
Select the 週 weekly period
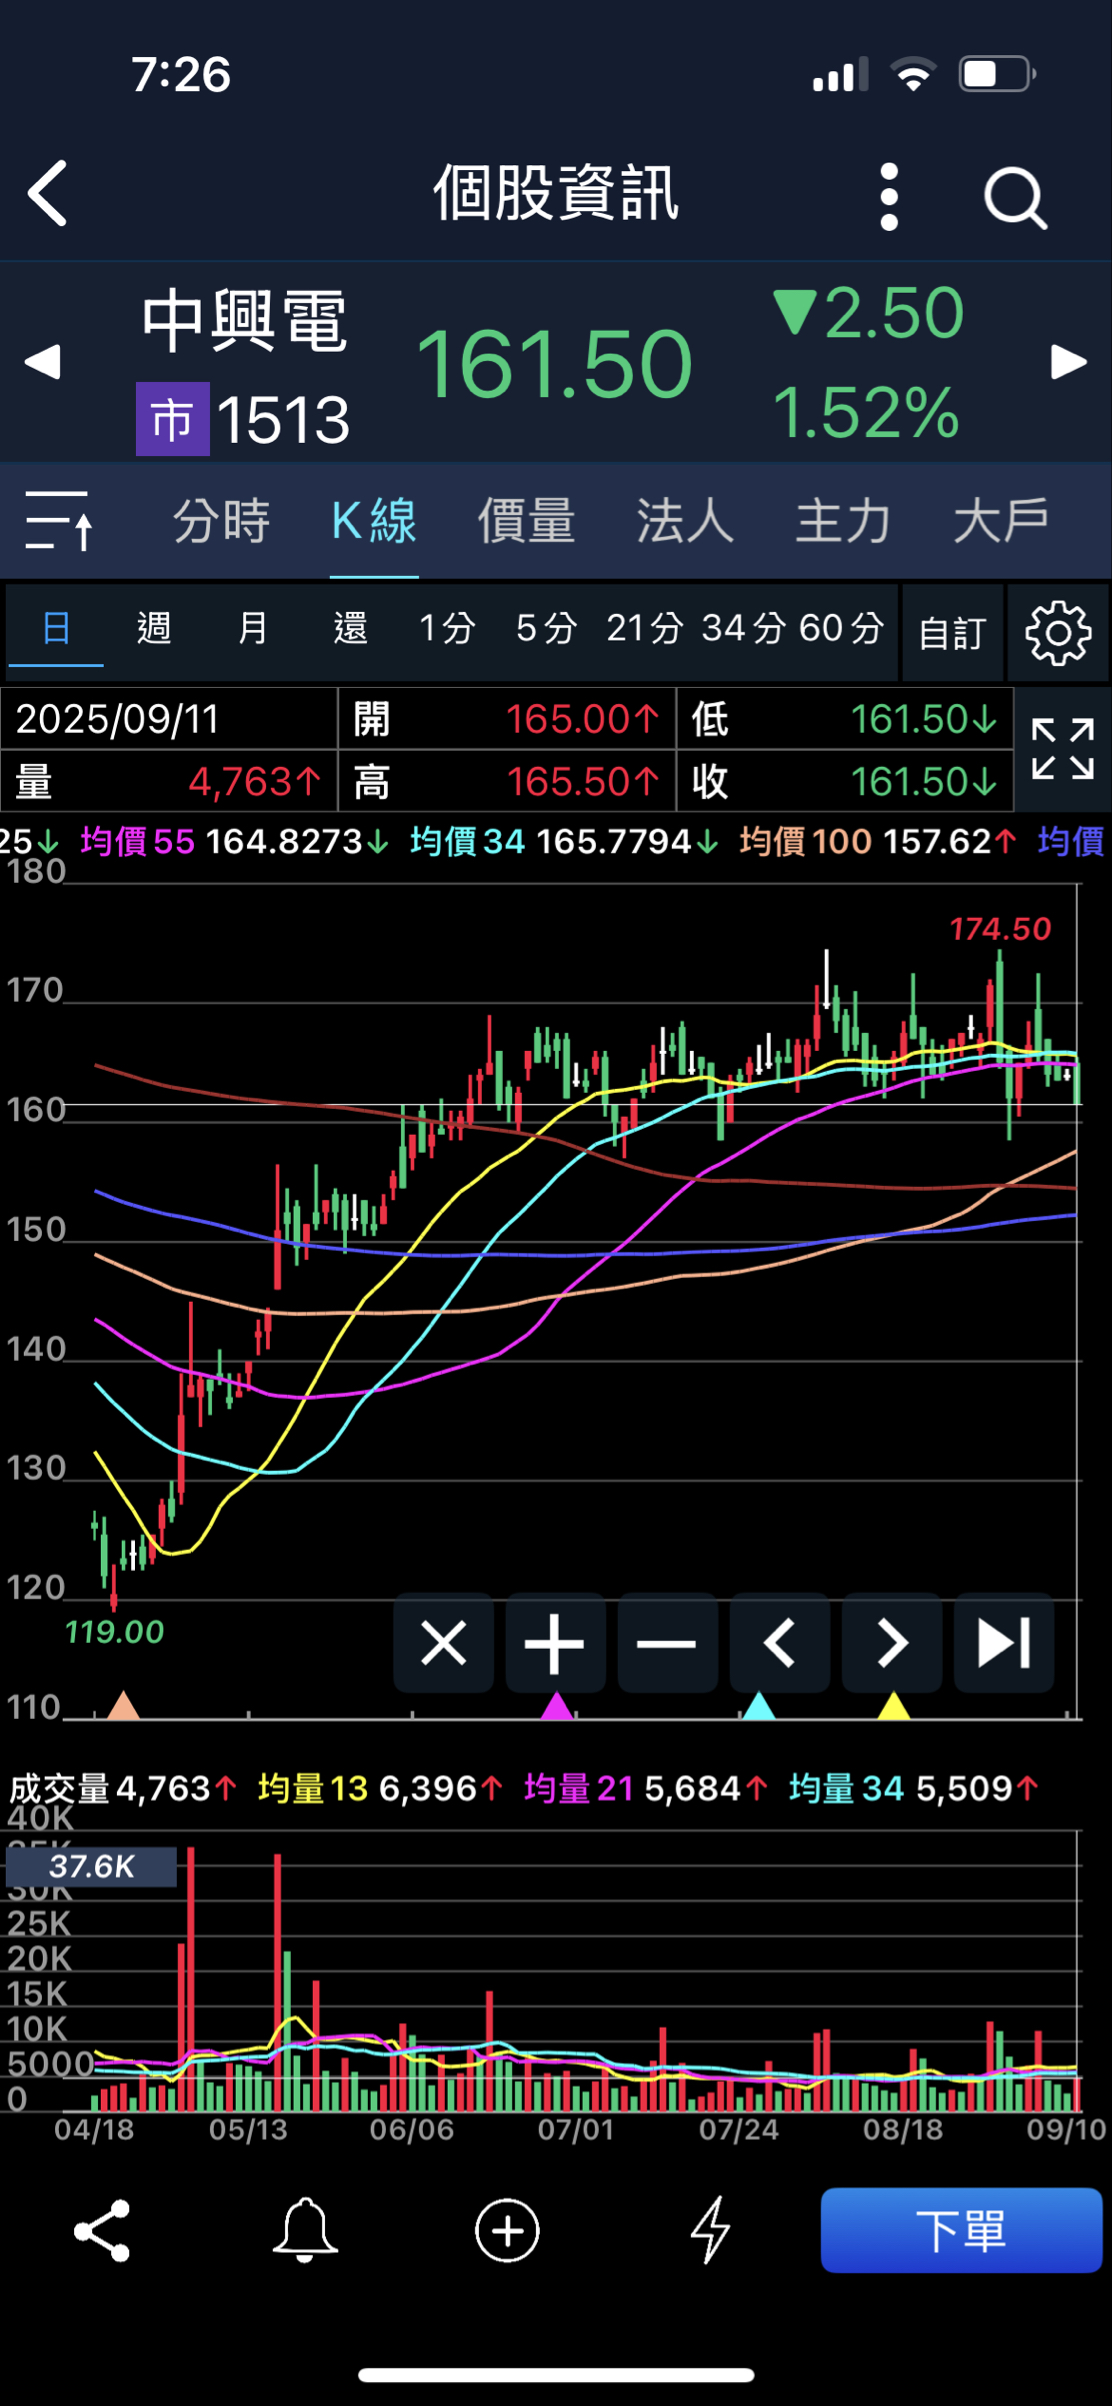coord(154,629)
